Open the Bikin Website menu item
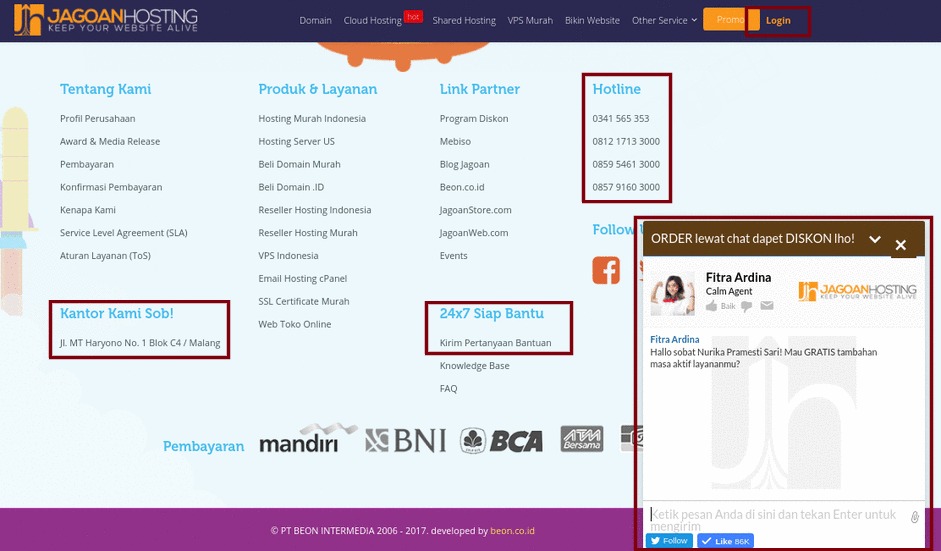 (592, 20)
